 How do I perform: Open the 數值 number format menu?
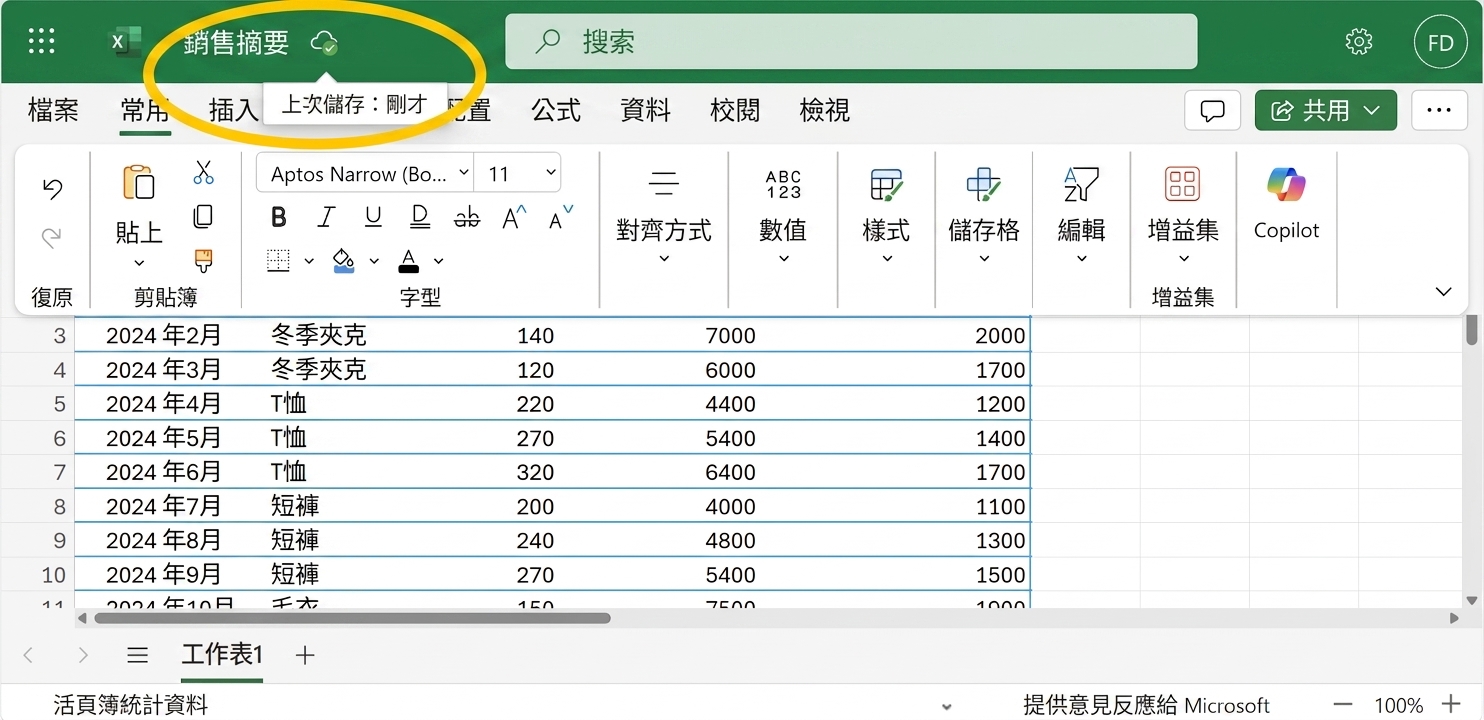[783, 217]
